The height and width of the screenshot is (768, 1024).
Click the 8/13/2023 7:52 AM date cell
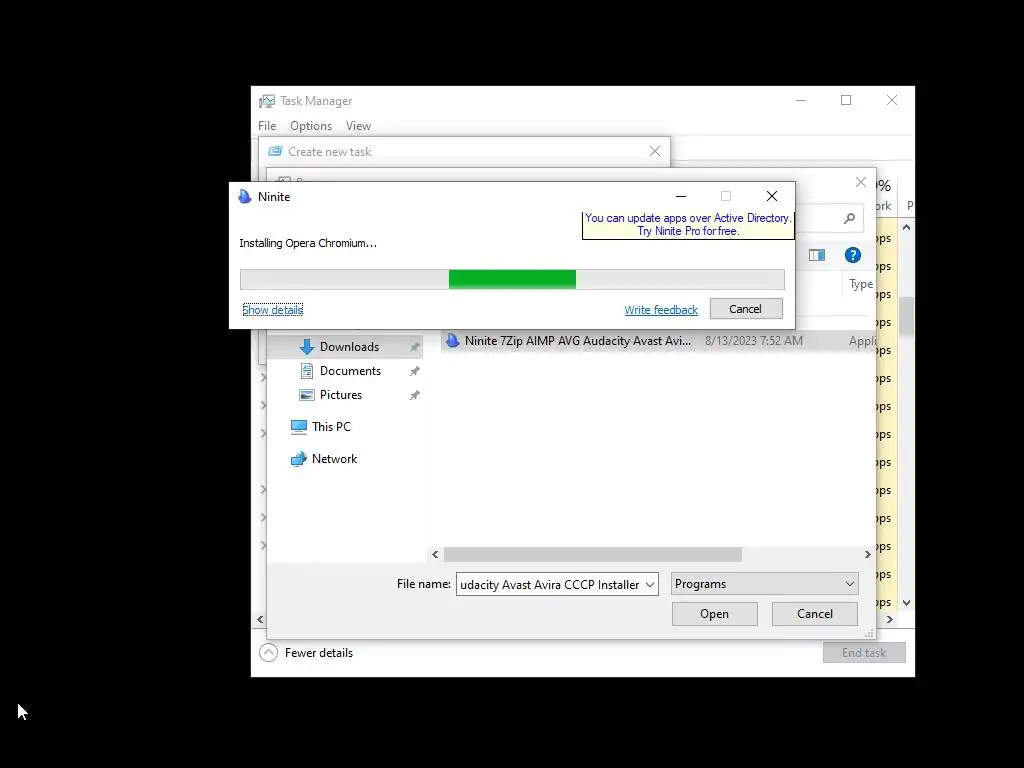click(754, 341)
